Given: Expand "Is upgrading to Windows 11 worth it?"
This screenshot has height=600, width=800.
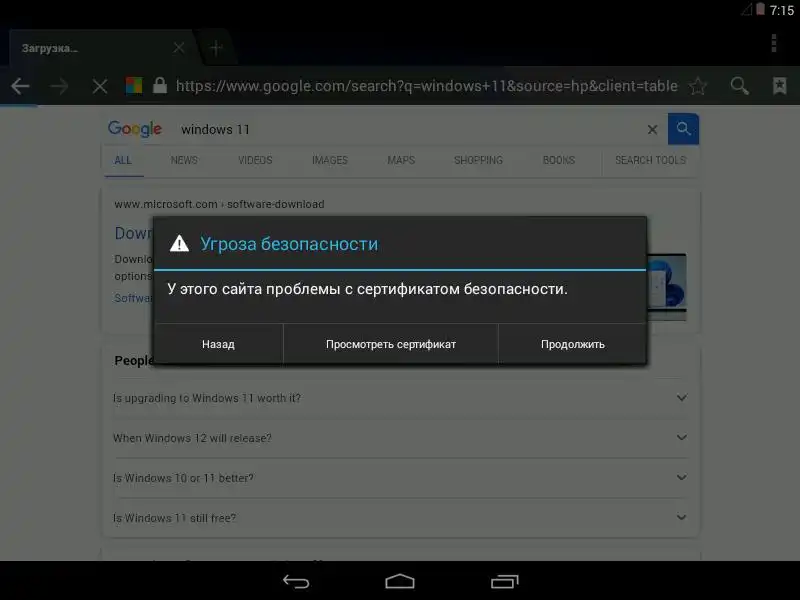Looking at the screenshot, I should [400, 398].
